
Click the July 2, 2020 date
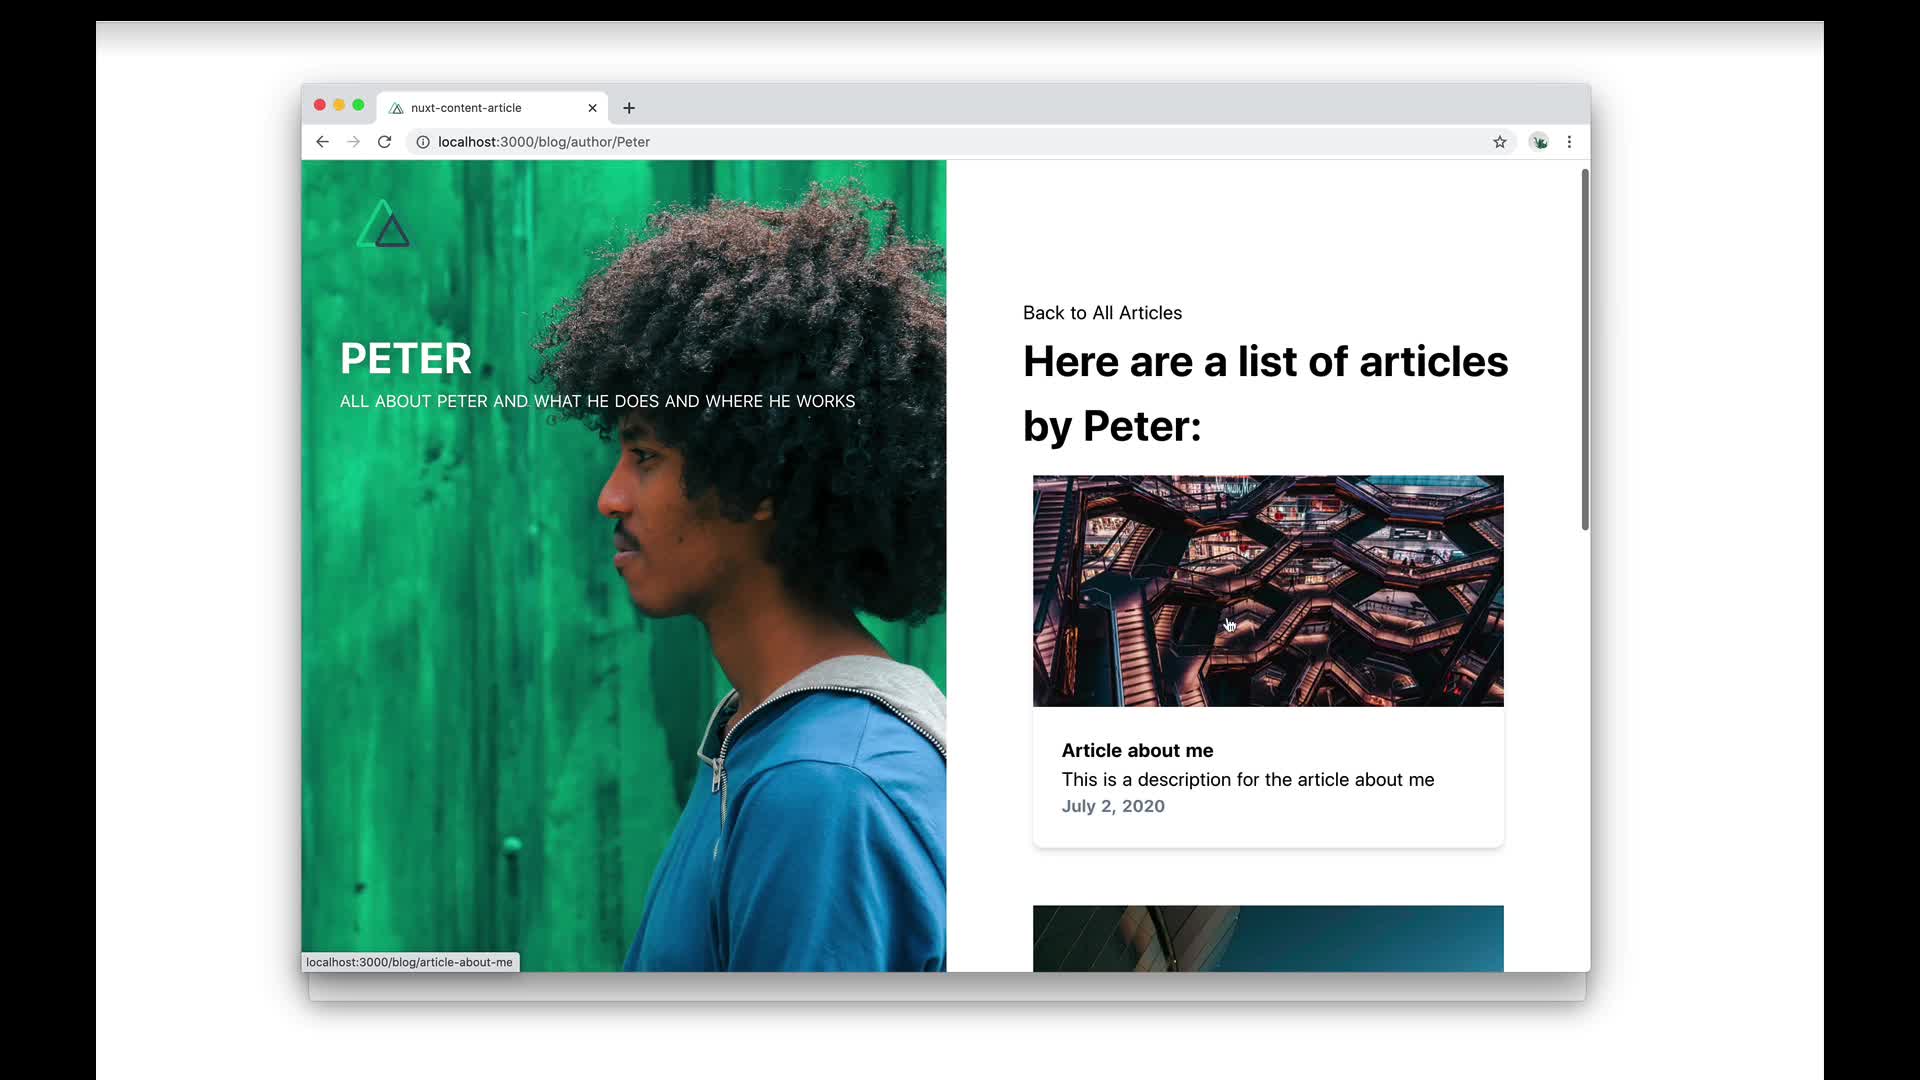[x=1113, y=806]
